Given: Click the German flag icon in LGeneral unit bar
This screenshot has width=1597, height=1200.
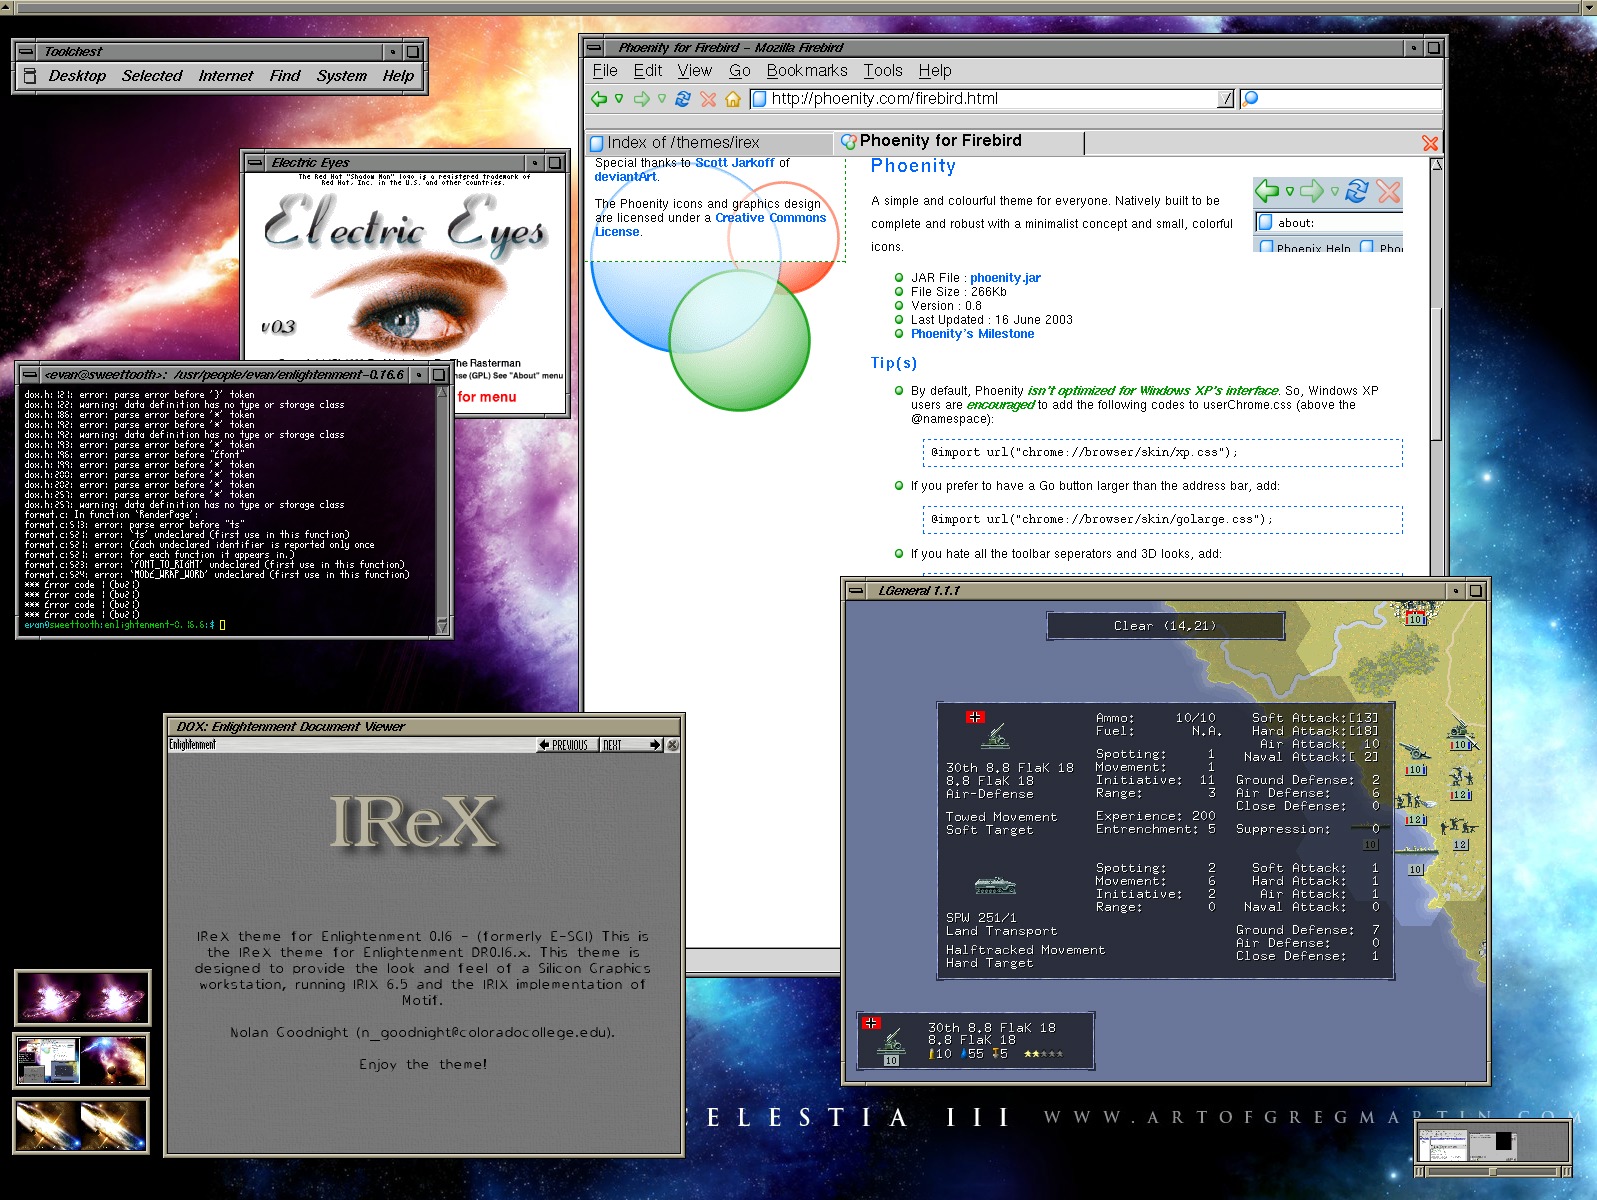Looking at the screenshot, I should click(x=871, y=1023).
